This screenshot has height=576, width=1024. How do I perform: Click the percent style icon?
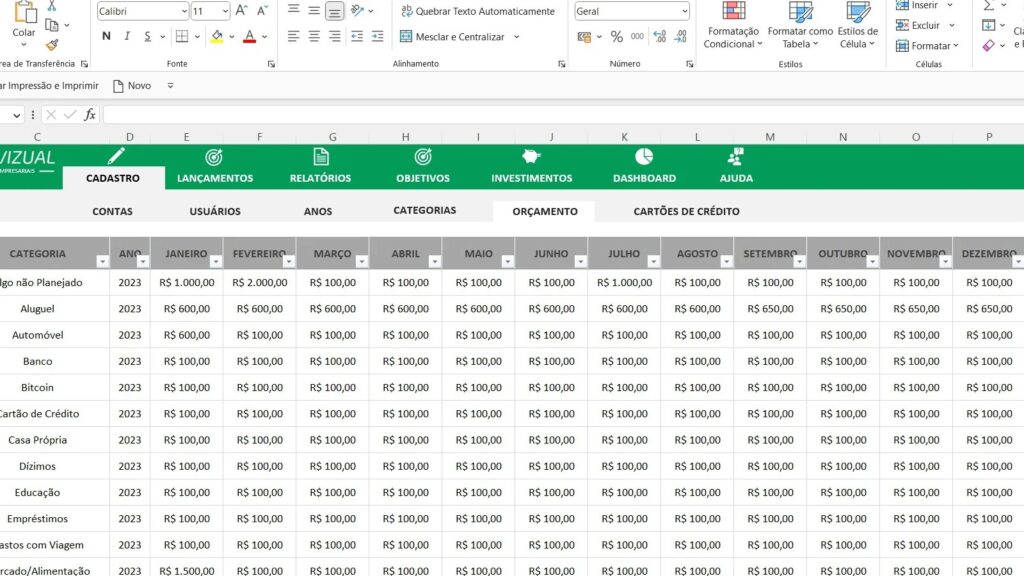616,37
